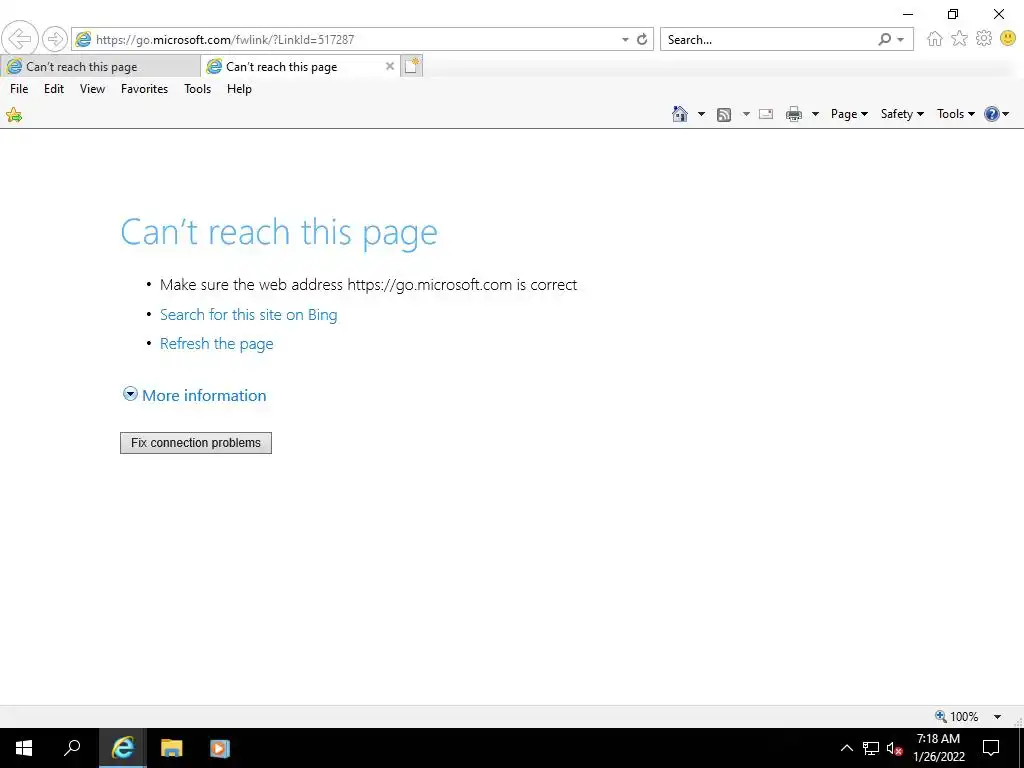Switch to first Can't reach this page tab
The image size is (1024, 768).
[x=101, y=67]
